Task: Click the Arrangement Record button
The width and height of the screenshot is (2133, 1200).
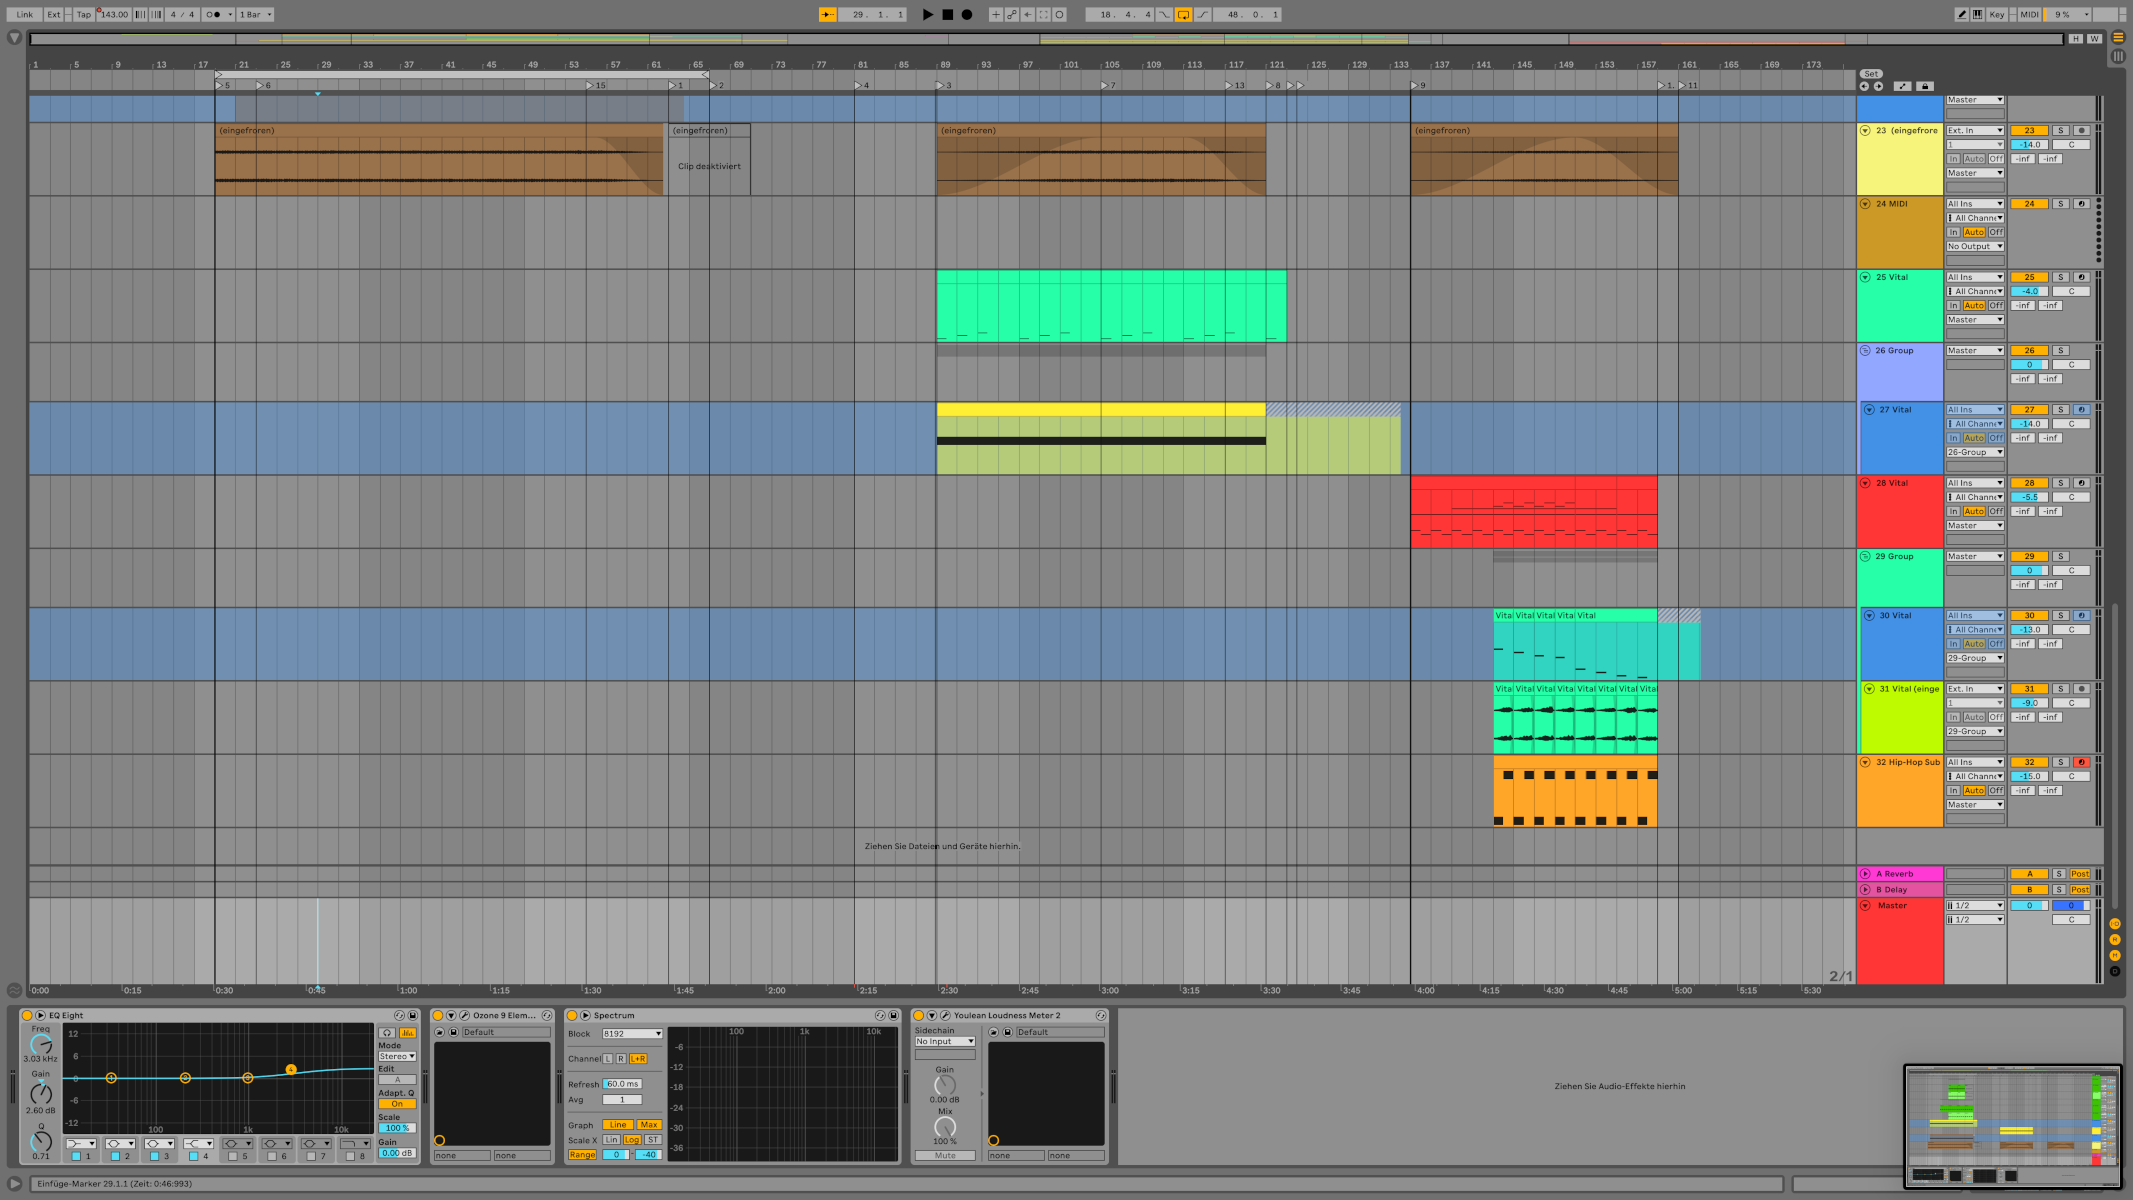Action: pyautogui.click(x=966, y=15)
